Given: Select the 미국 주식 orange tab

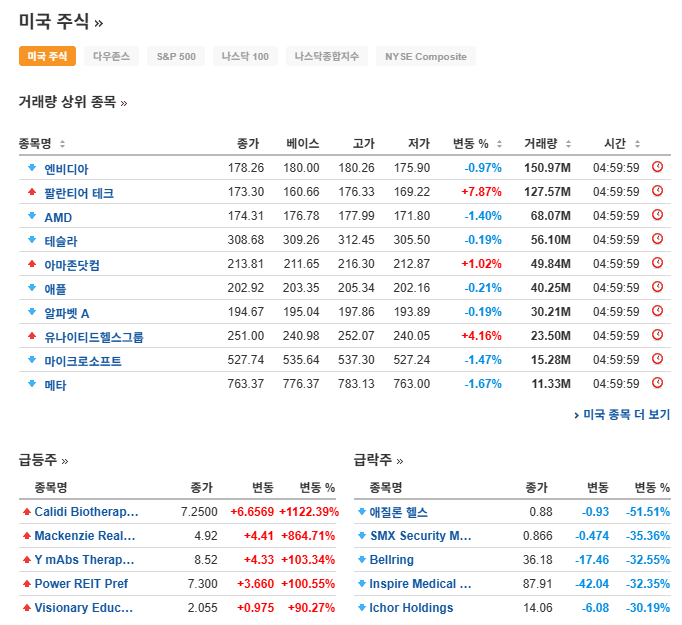Looking at the screenshot, I should click(x=47, y=56).
